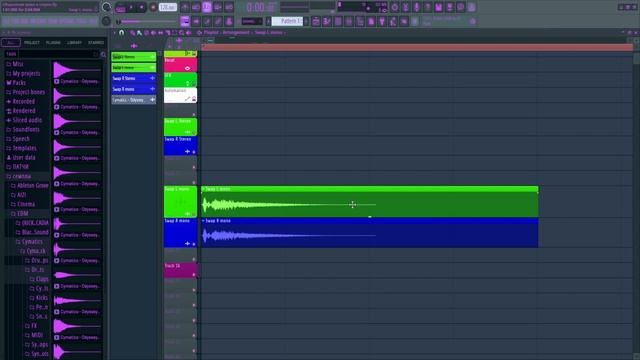Click the Templates folder in browser
The height and width of the screenshot is (360, 640).
[21, 148]
